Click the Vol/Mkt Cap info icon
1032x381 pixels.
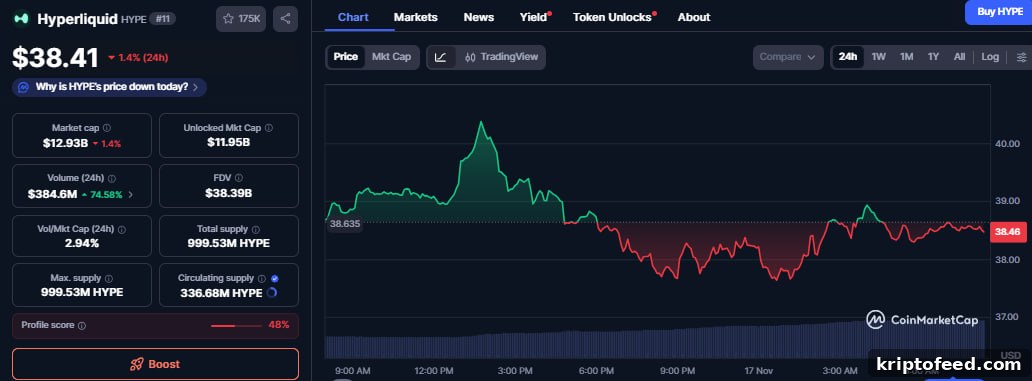pyautogui.click(x=122, y=230)
